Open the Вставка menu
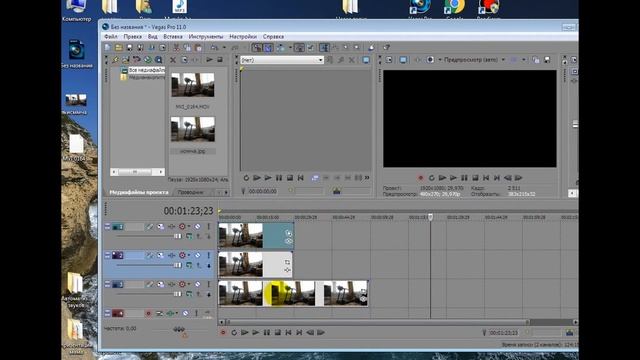 click(173, 36)
